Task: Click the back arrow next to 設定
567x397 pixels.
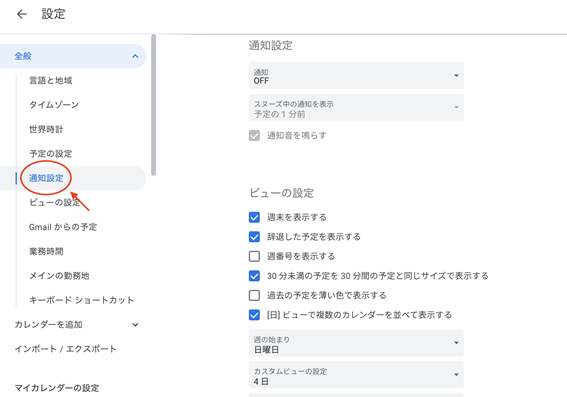Action: click(22, 14)
